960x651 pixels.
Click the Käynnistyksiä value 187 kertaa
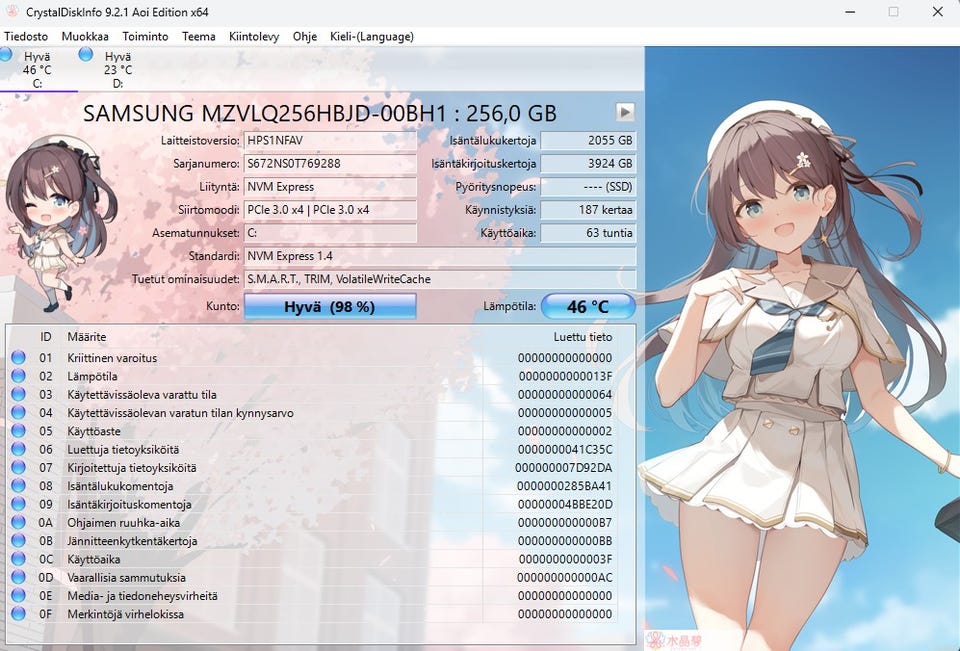point(588,209)
